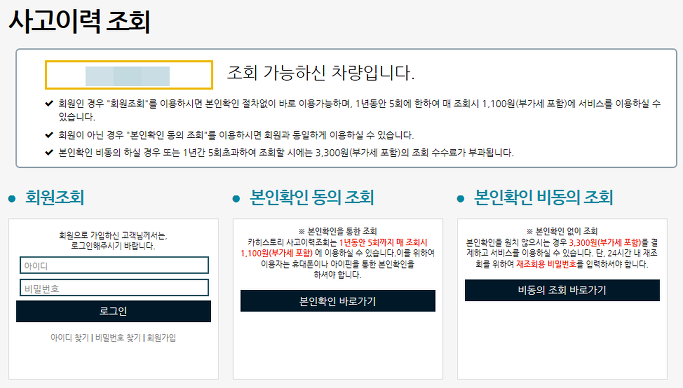
Task: Open the 비밀번호 찾기 link
Action: (118, 337)
